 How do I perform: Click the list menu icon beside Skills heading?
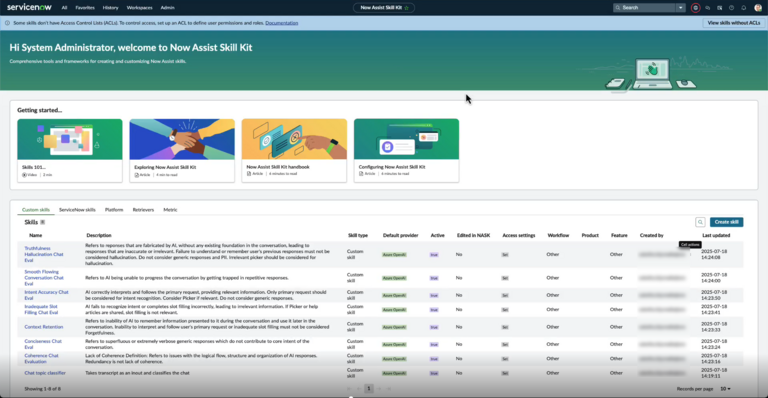click(43, 222)
